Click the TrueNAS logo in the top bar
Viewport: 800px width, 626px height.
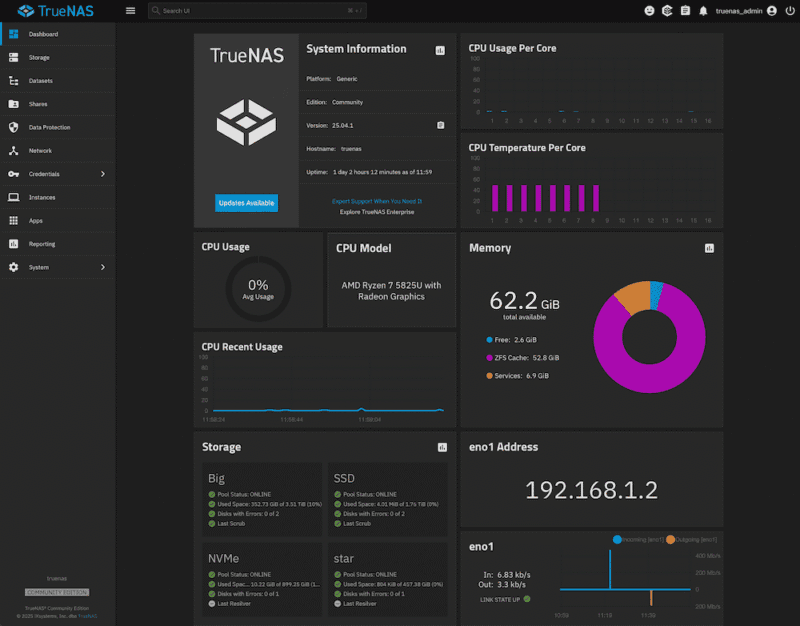pyautogui.click(x=55, y=11)
